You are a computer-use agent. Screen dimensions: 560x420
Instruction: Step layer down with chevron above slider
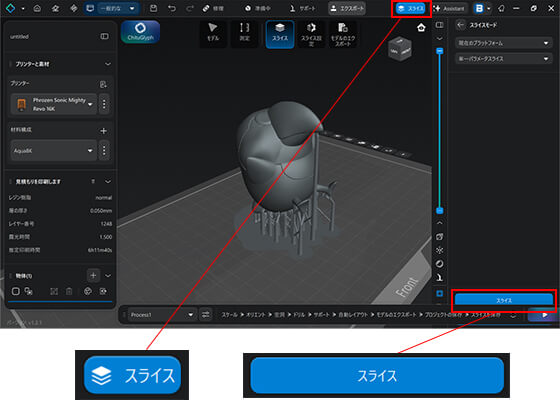(440, 38)
